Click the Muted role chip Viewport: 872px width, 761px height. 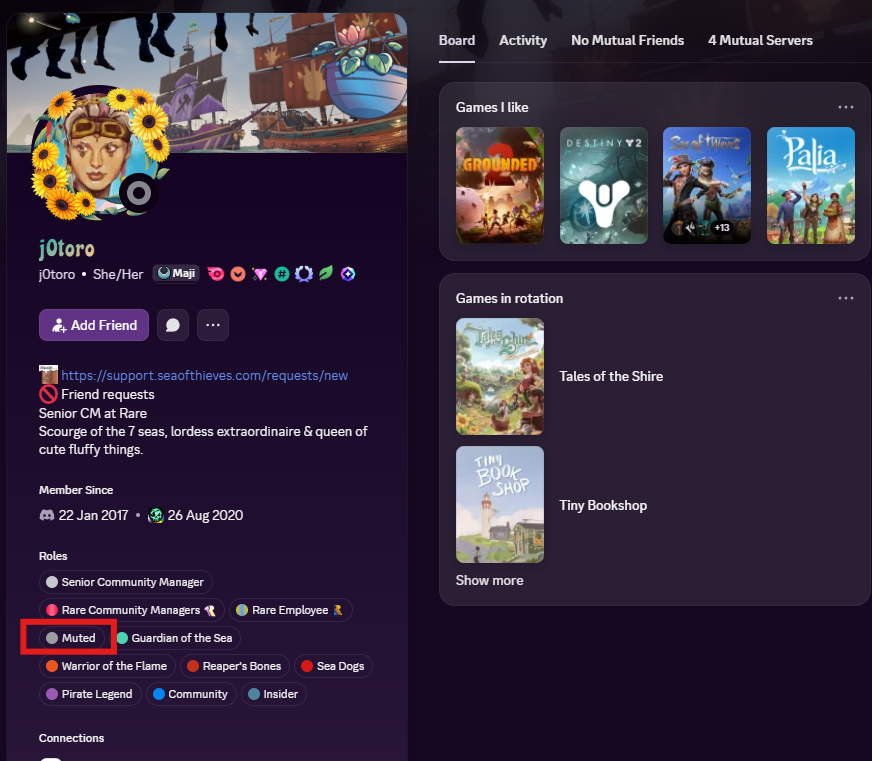[x=72, y=638]
